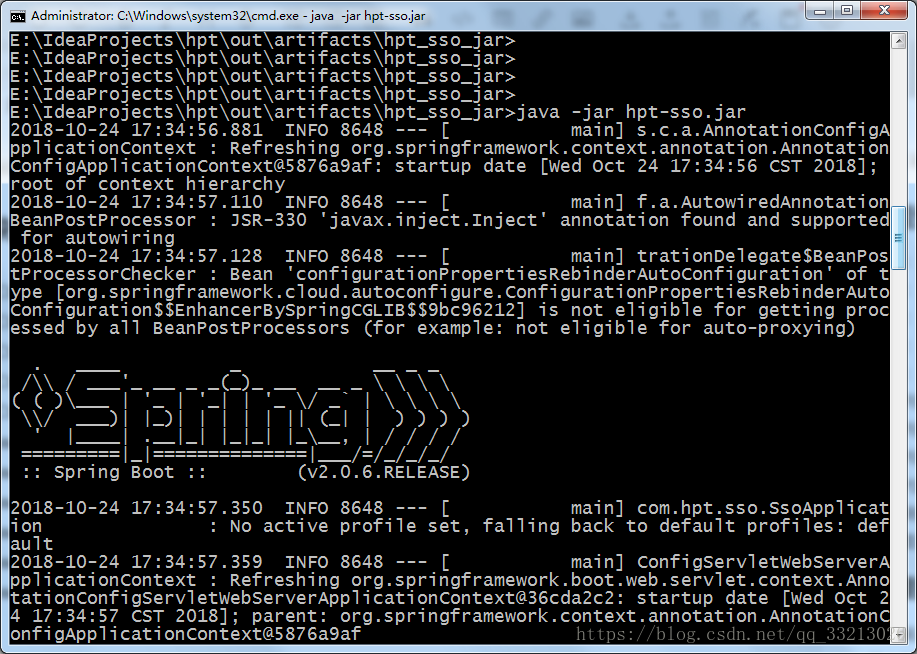Click 'f.a.AutowiredAnnotation' logger text
This screenshot has height=654, width=917.
point(763,202)
